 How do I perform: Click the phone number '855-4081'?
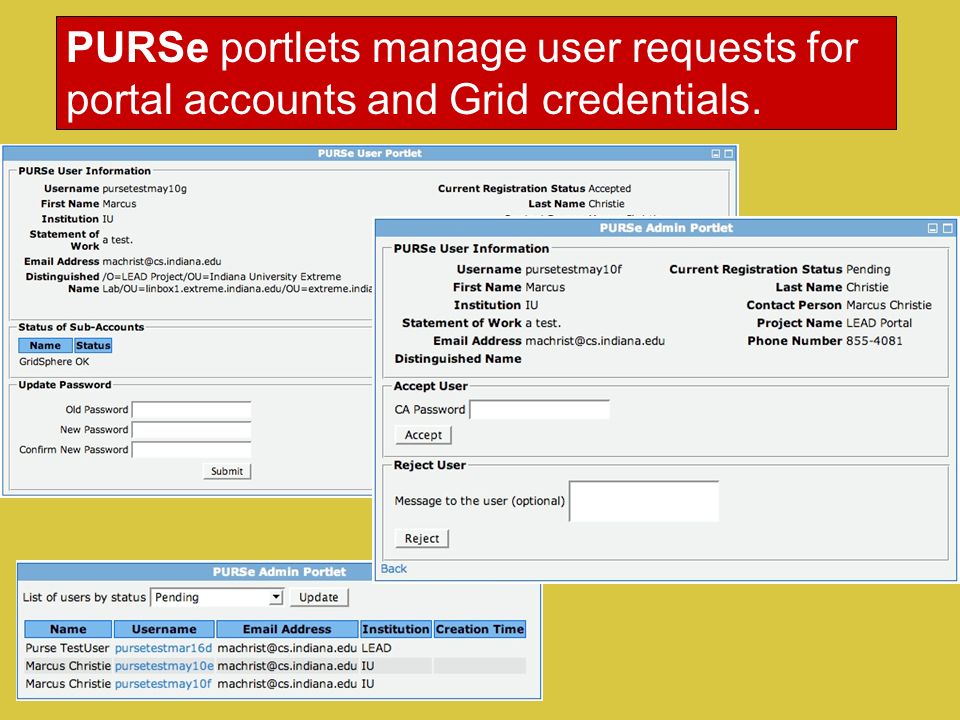point(874,341)
